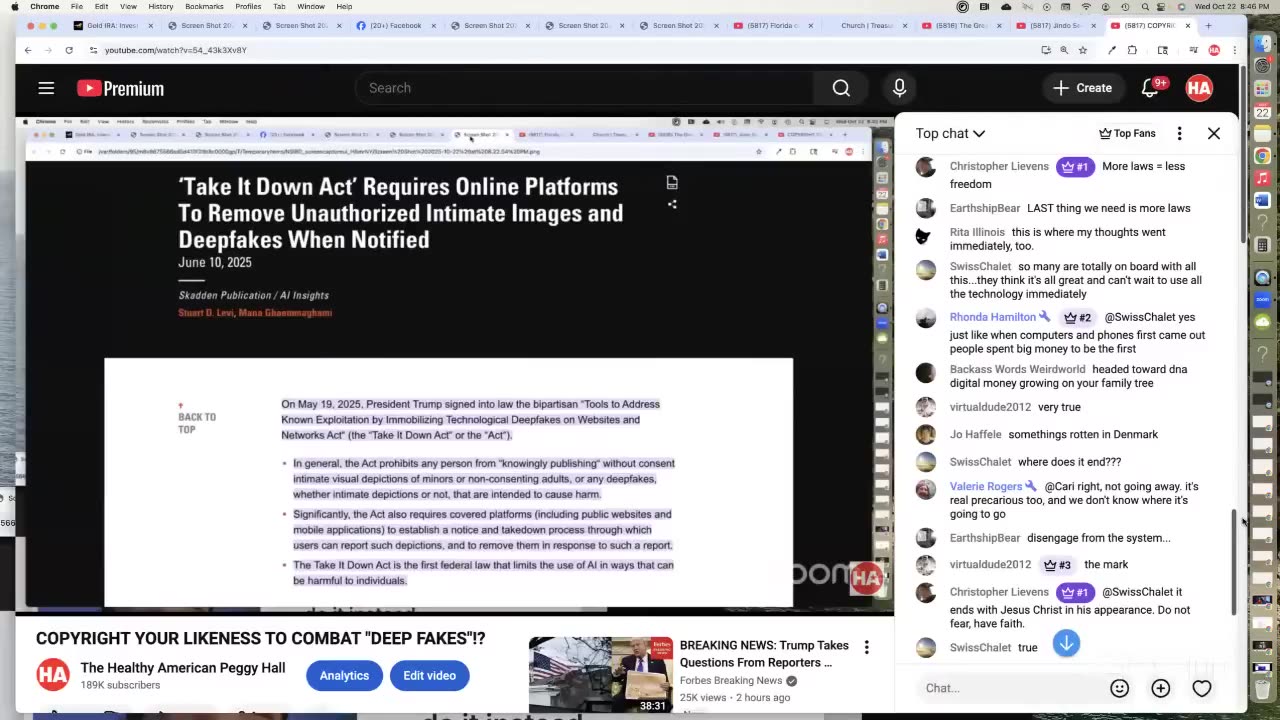Click Rita Illinois chat author name
Screen dimensions: 1280x720
tap(977, 232)
